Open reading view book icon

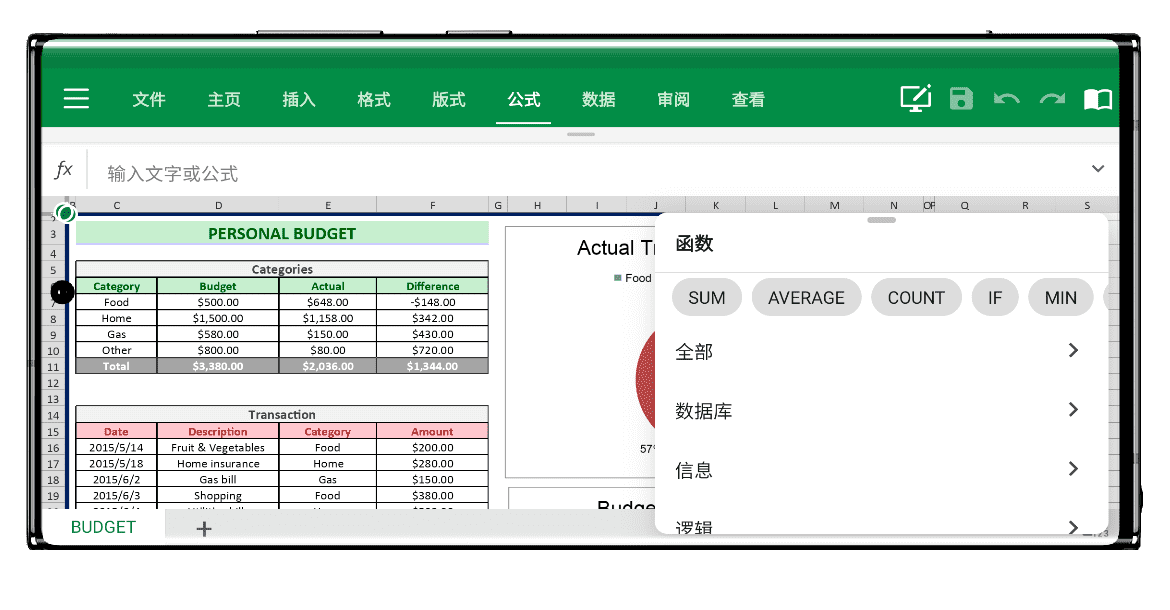tap(1098, 98)
